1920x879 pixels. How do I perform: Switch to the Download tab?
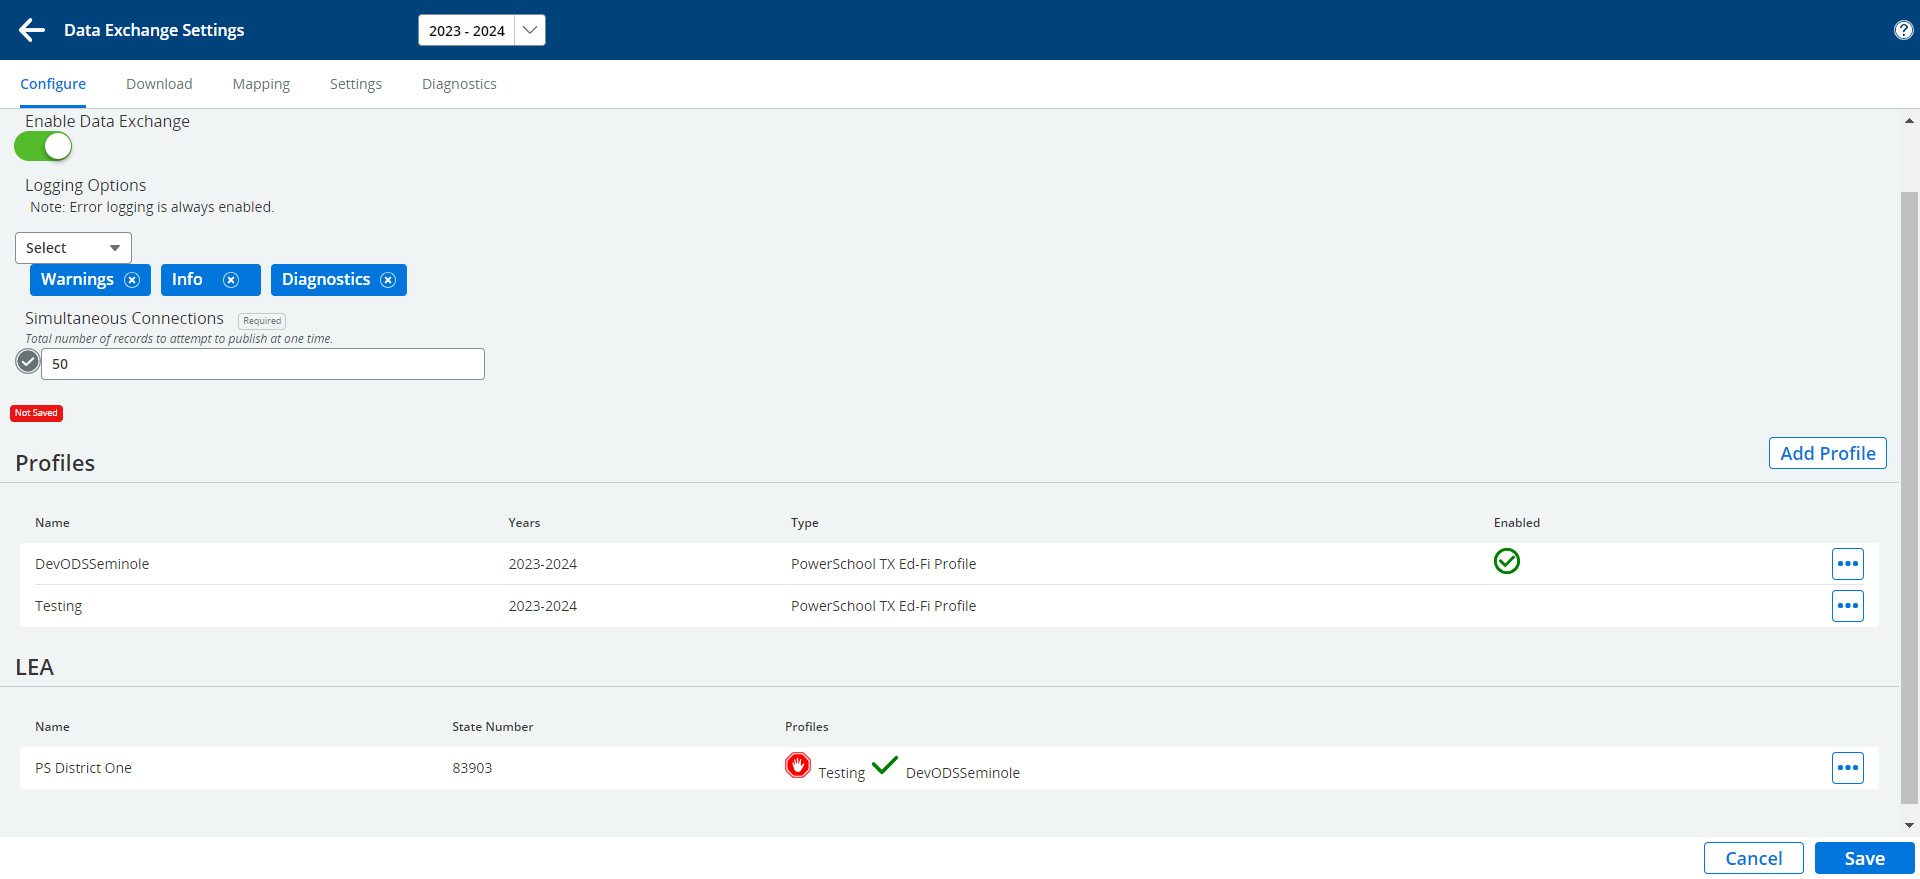[x=159, y=84]
